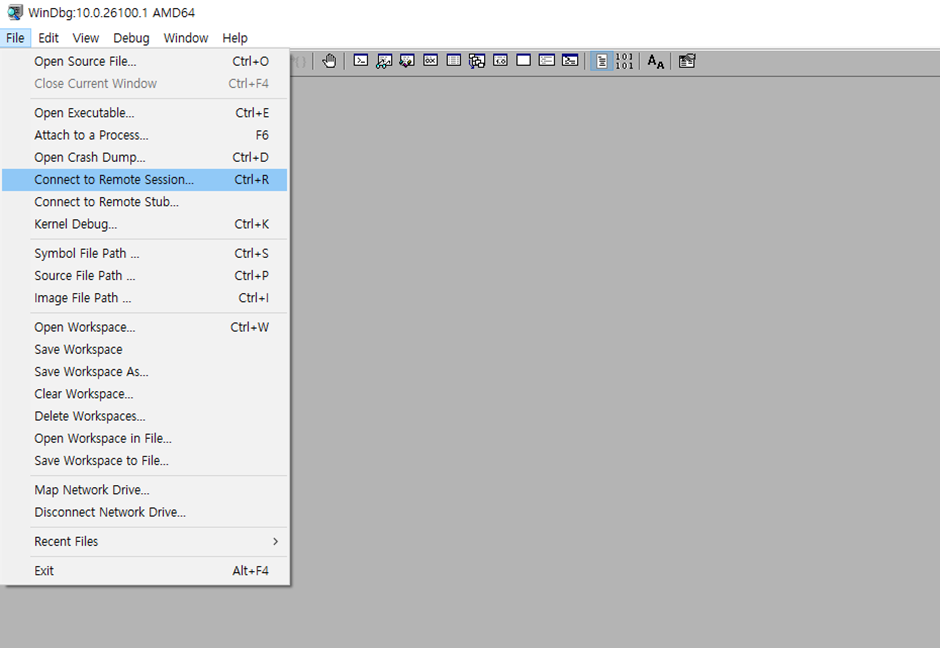The image size is (940, 648).
Task: Open the Call Stack window icon
Action: point(477,61)
